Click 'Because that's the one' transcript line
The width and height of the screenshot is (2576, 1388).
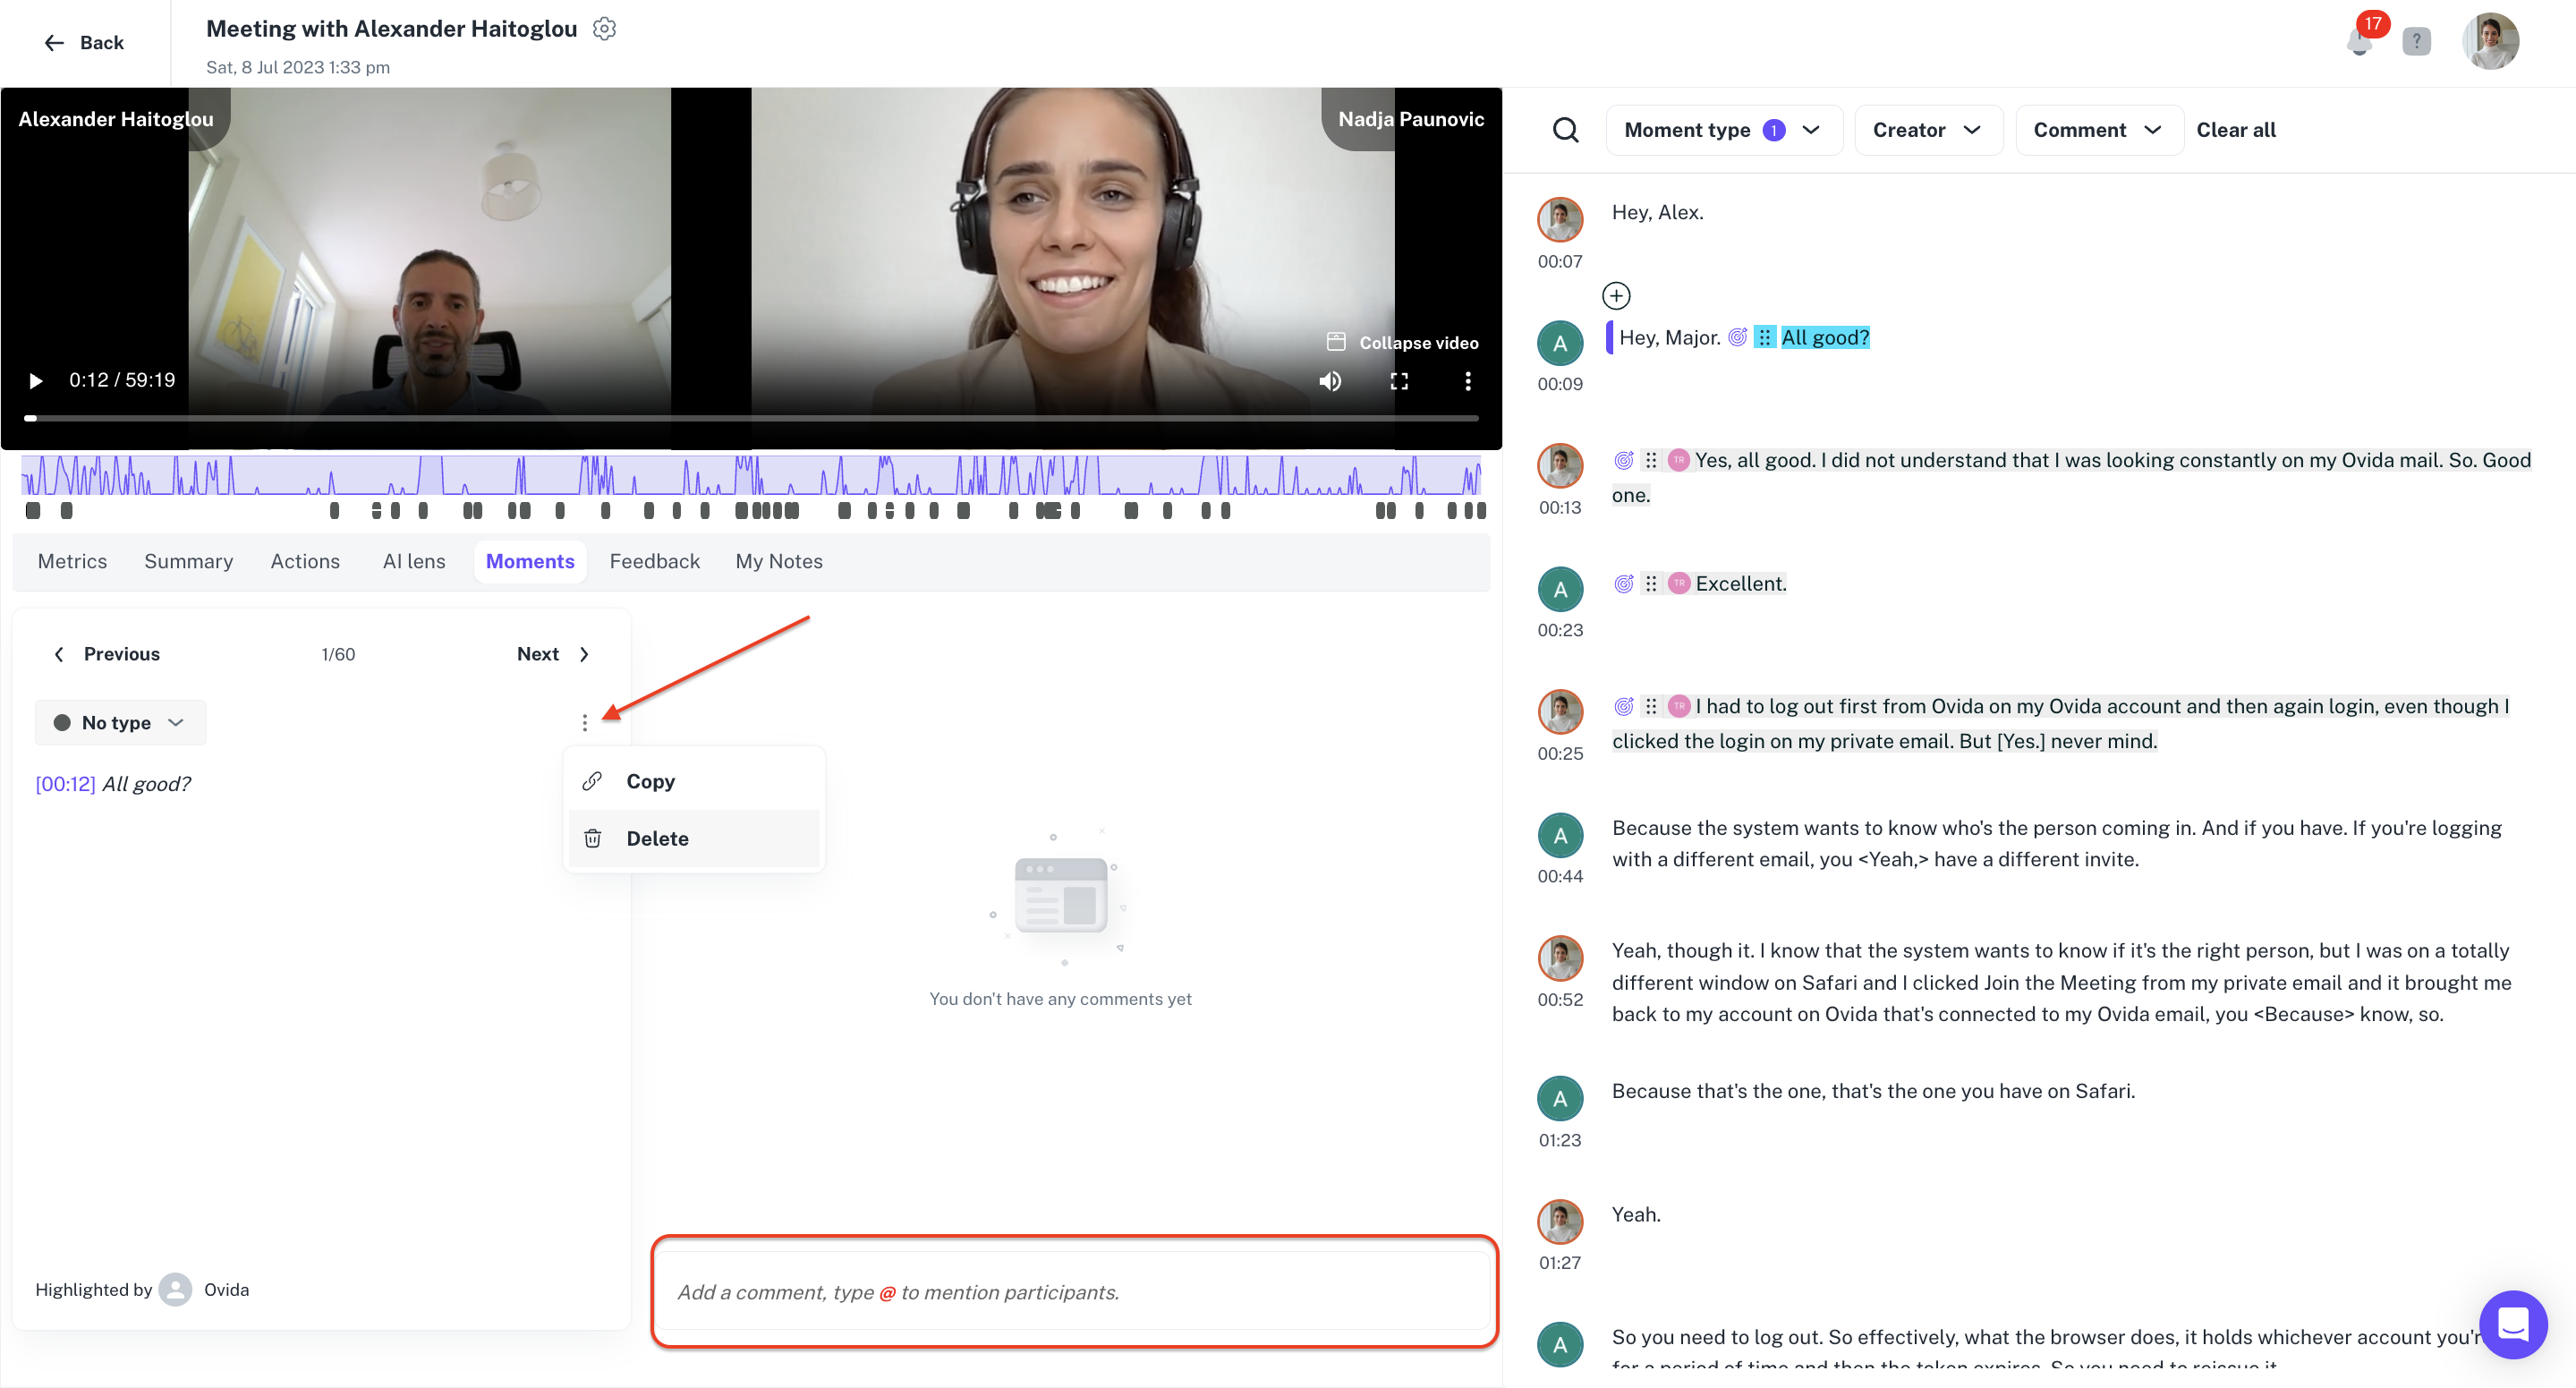pyautogui.click(x=1873, y=1090)
